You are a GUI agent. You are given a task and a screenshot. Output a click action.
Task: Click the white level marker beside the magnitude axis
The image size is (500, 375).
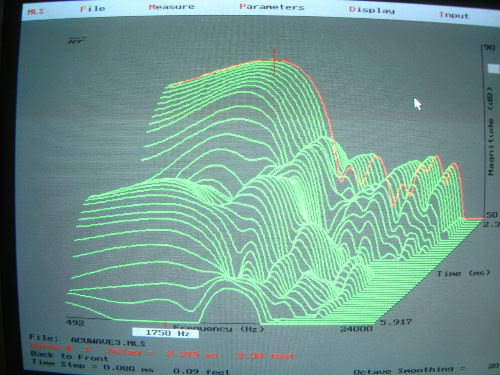click(493, 69)
